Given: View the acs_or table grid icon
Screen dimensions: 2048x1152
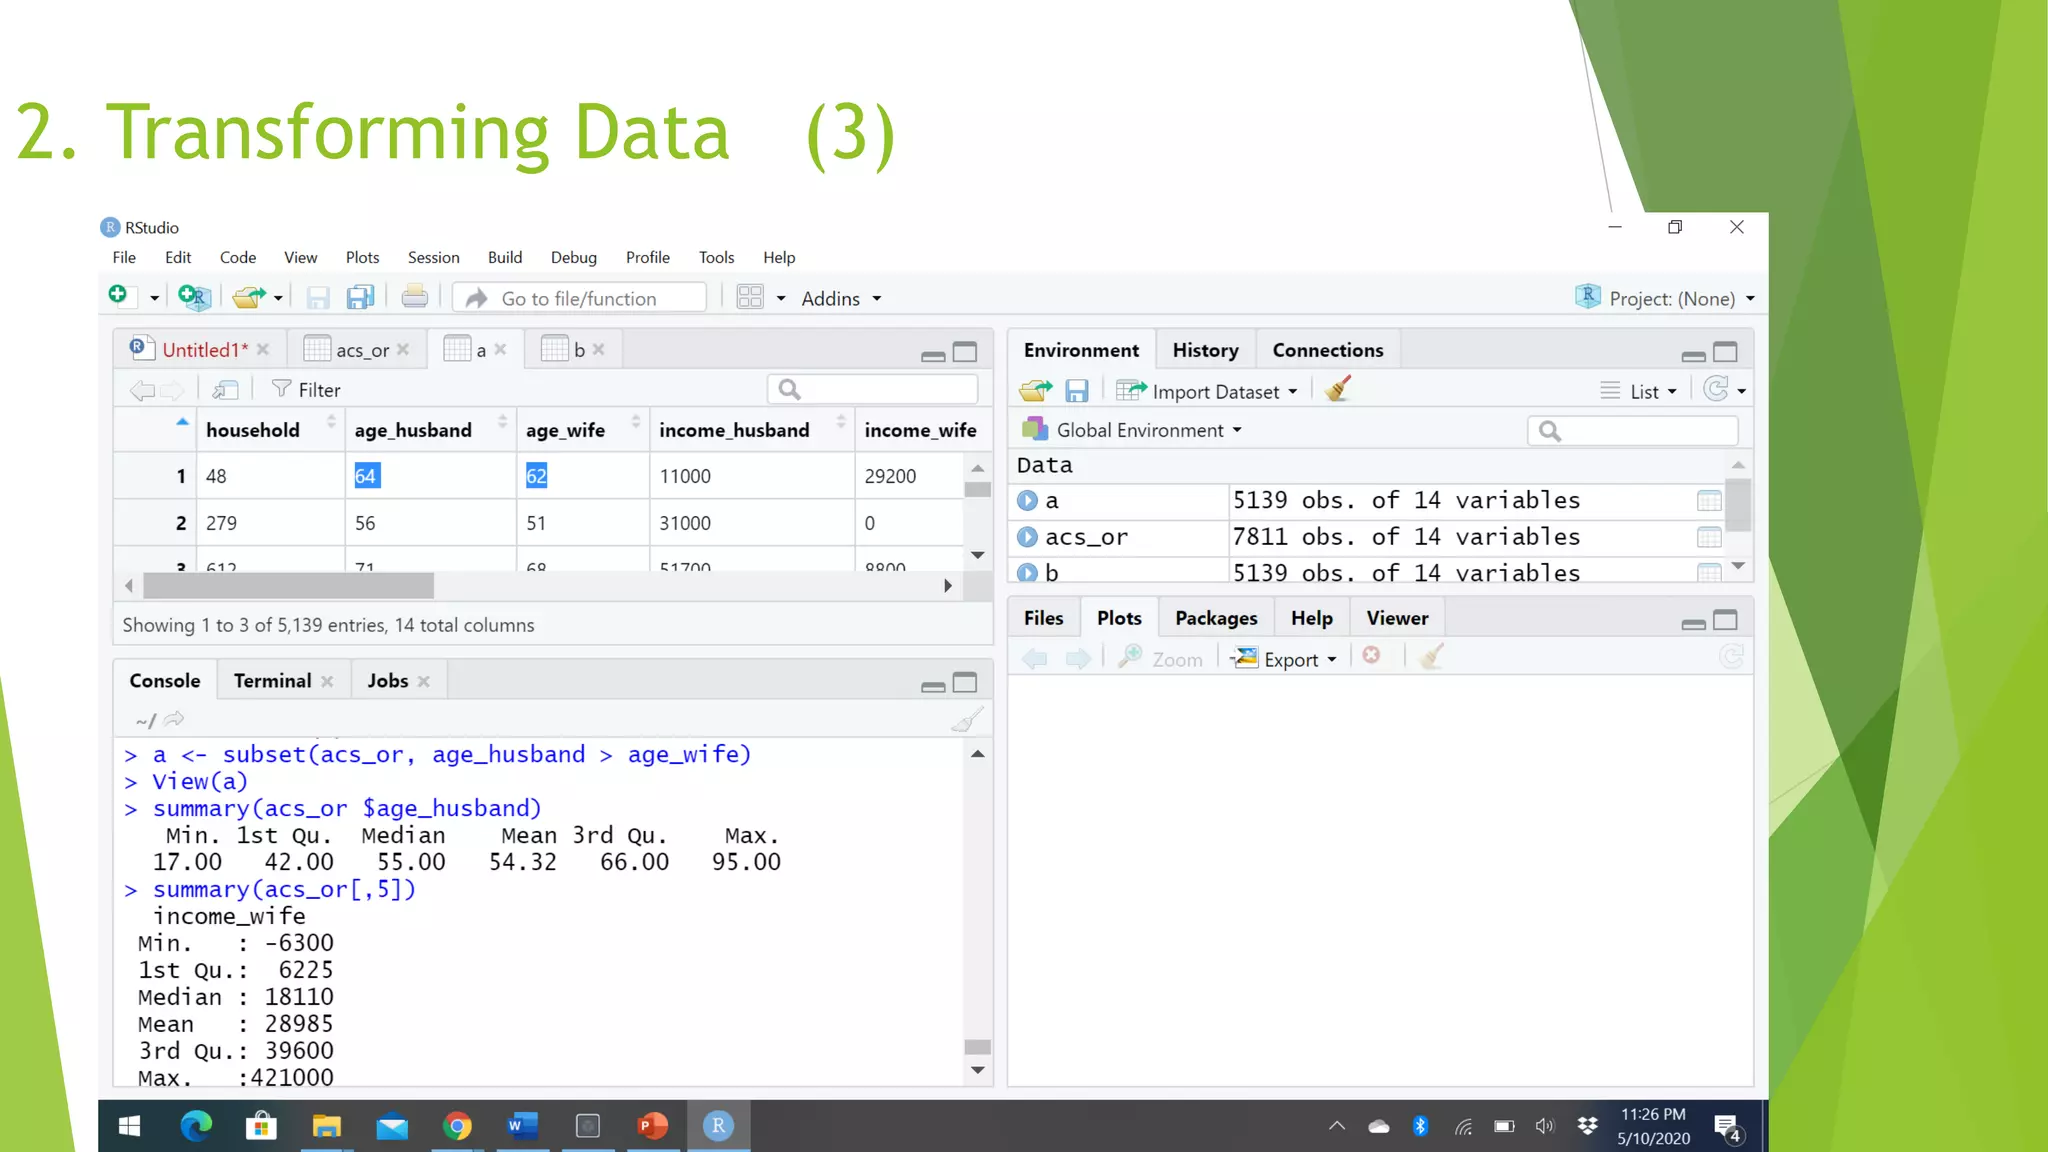Looking at the screenshot, I should (x=1709, y=538).
